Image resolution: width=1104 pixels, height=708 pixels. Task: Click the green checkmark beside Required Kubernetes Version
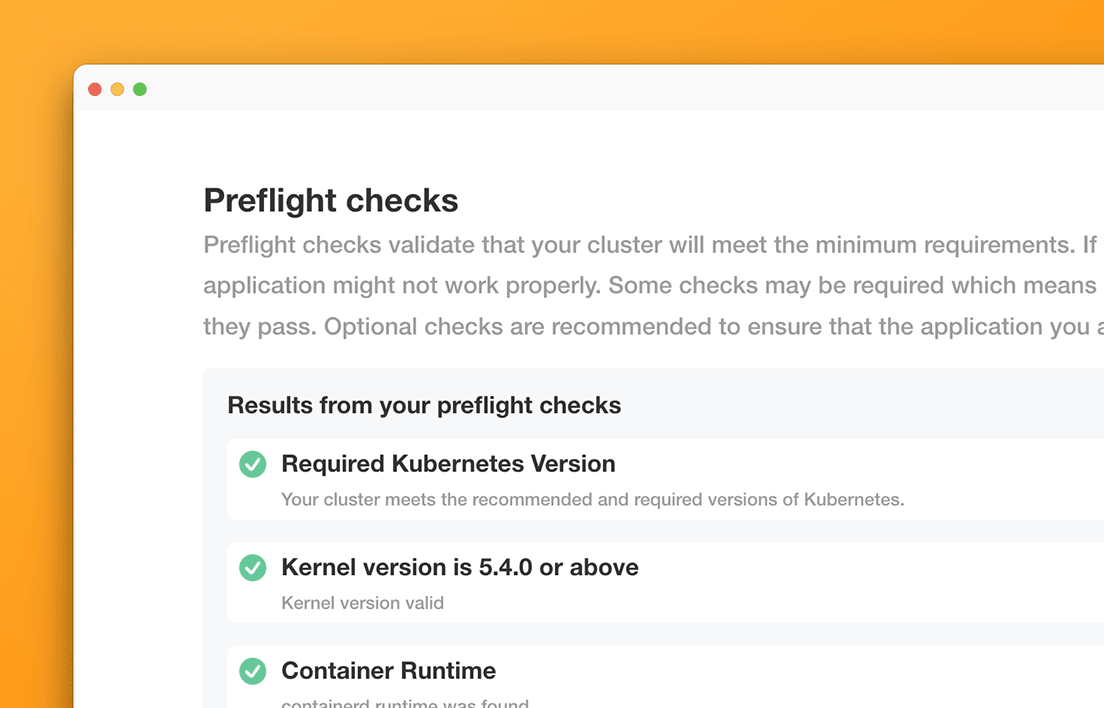click(x=253, y=464)
